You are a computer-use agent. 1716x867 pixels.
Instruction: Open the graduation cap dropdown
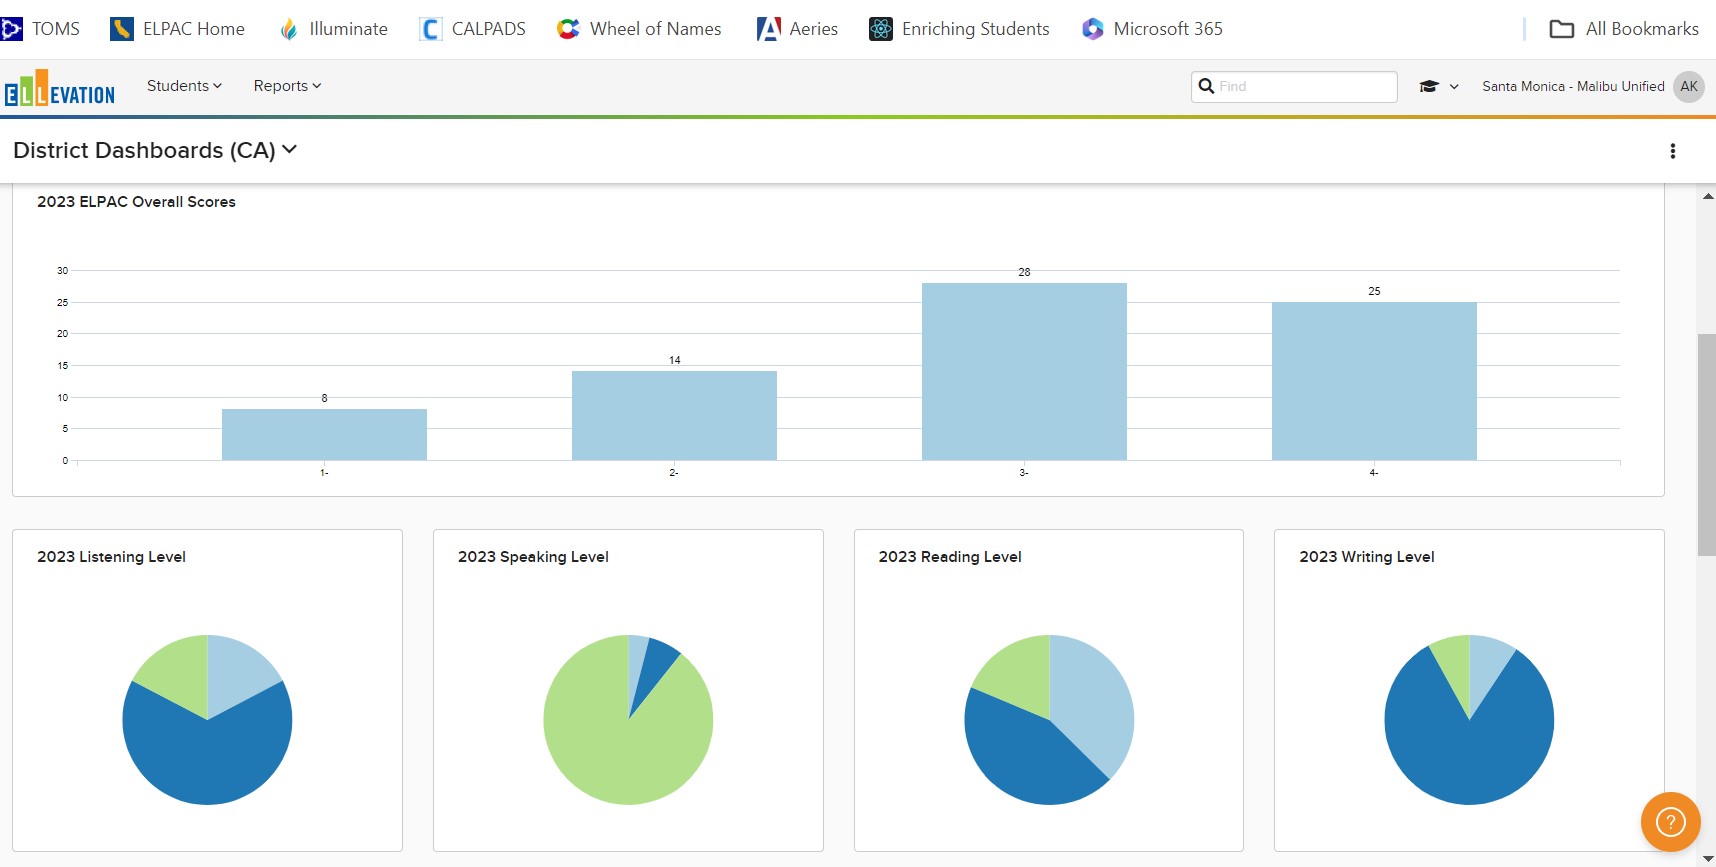[x=1438, y=87]
